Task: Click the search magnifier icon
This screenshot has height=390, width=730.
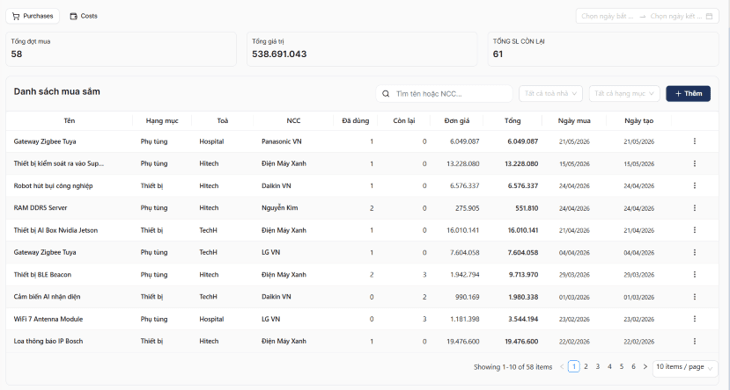Action: 385,94
